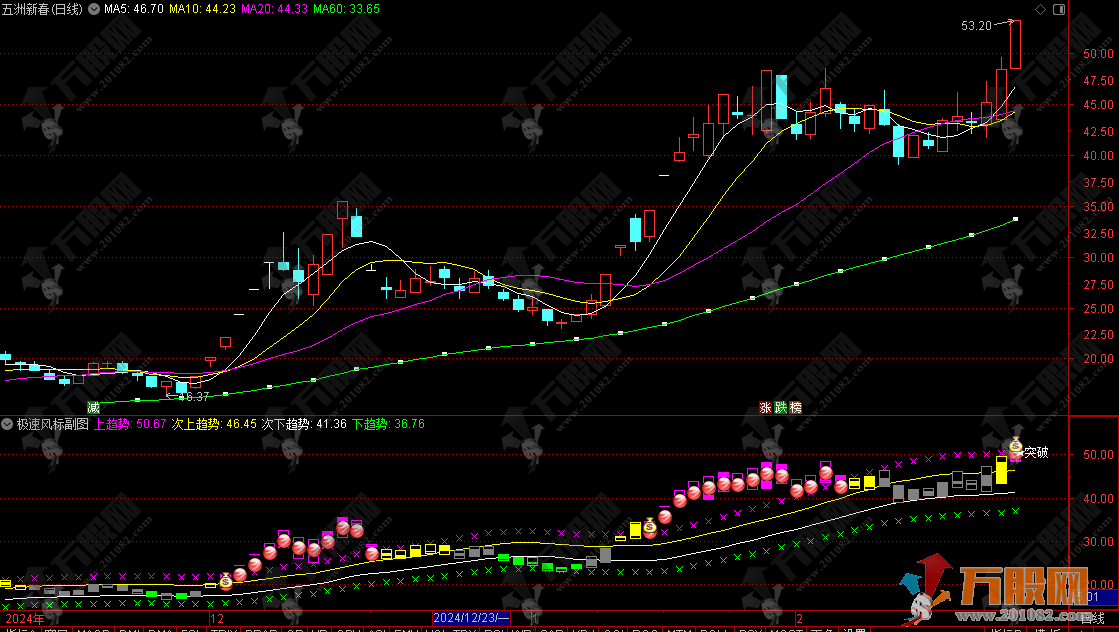Select the MA10: 44.23 indicator label
Viewport: 1119px width, 632px height.
(202, 9)
